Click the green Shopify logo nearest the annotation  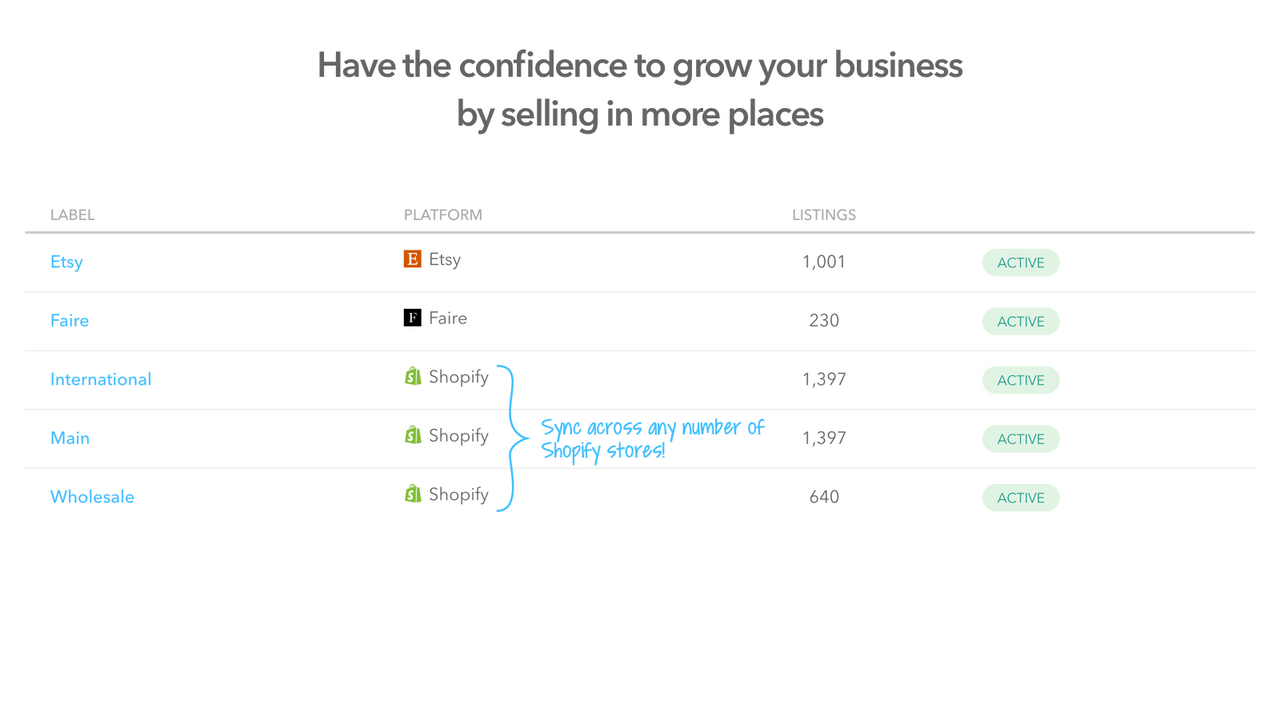411,435
